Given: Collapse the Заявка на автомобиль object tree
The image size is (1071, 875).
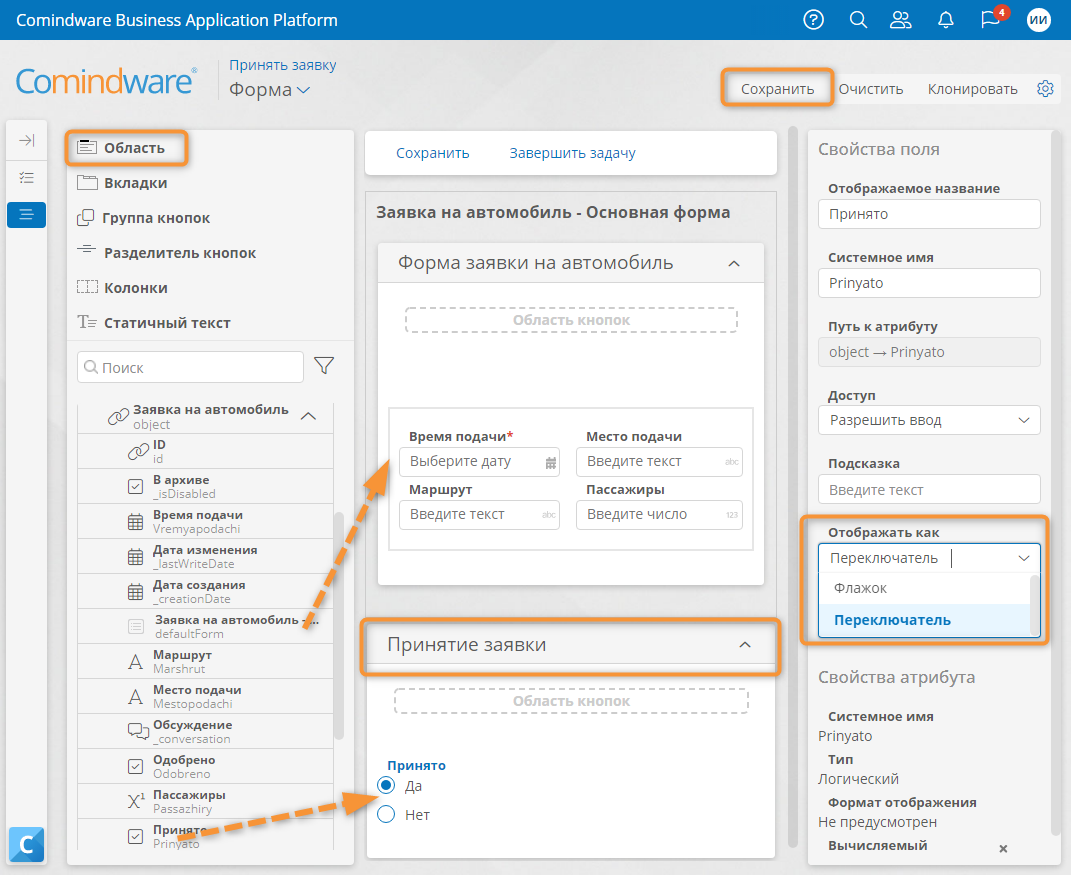Looking at the screenshot, I should click(x=309, y=416).
